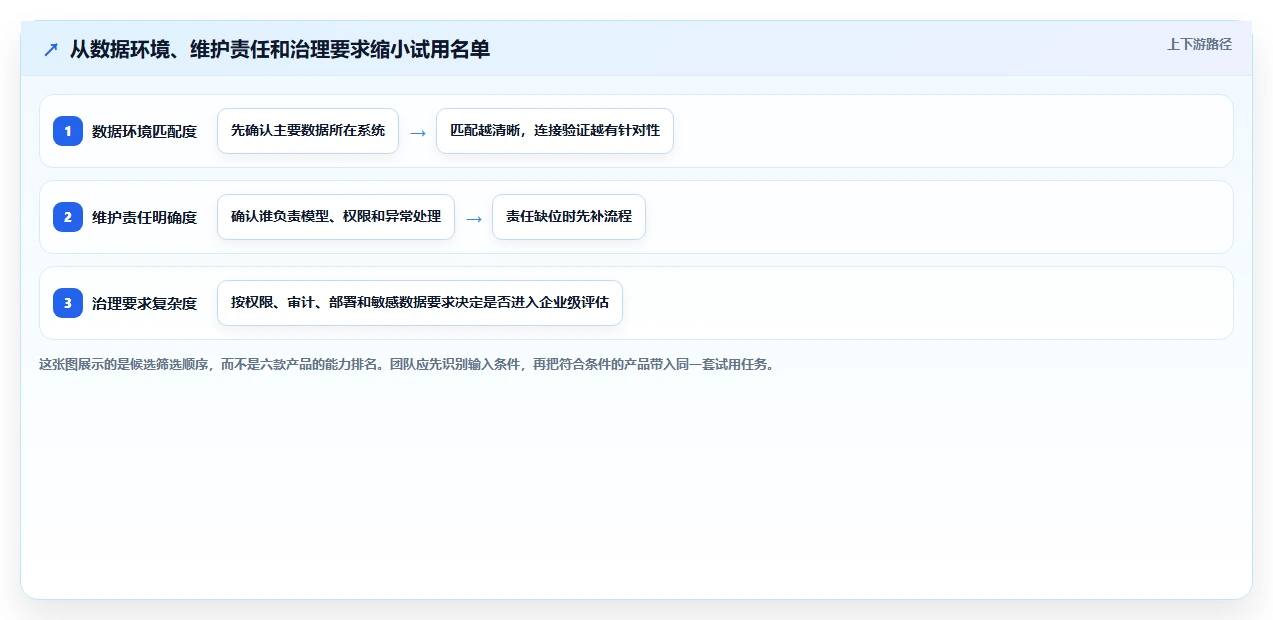Click the title 从数据环境、维护责任和治理要求缩小试用名单
The height and width of the screenshot is (620, 1273).
[280, 49]
